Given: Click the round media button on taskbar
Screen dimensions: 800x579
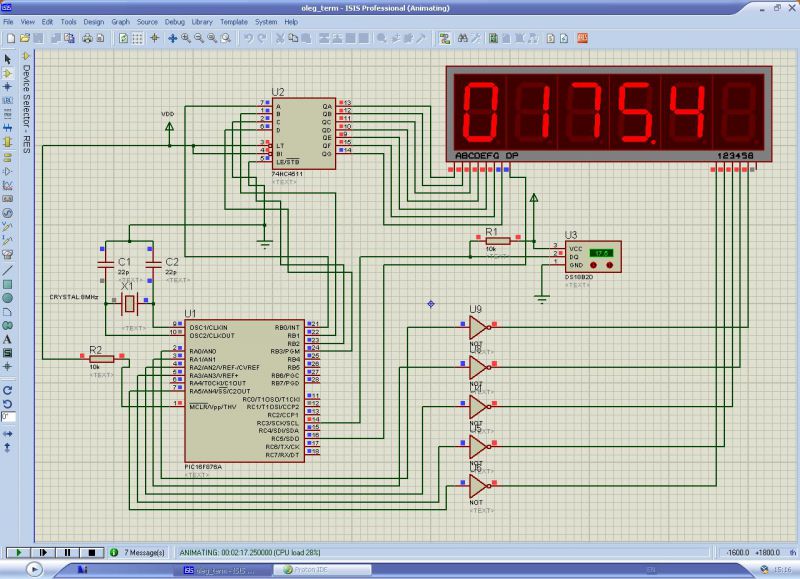Looking at the screenshot, I should click(x=34, y=569).
